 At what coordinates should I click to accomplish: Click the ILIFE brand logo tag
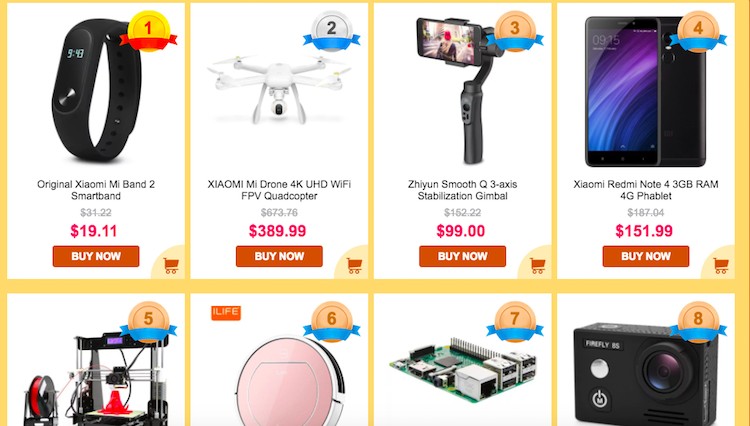[x=226, y=313]
